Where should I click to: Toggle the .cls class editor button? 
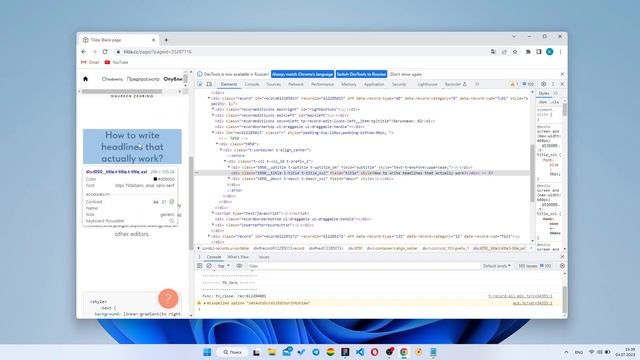tap(555, 102)
